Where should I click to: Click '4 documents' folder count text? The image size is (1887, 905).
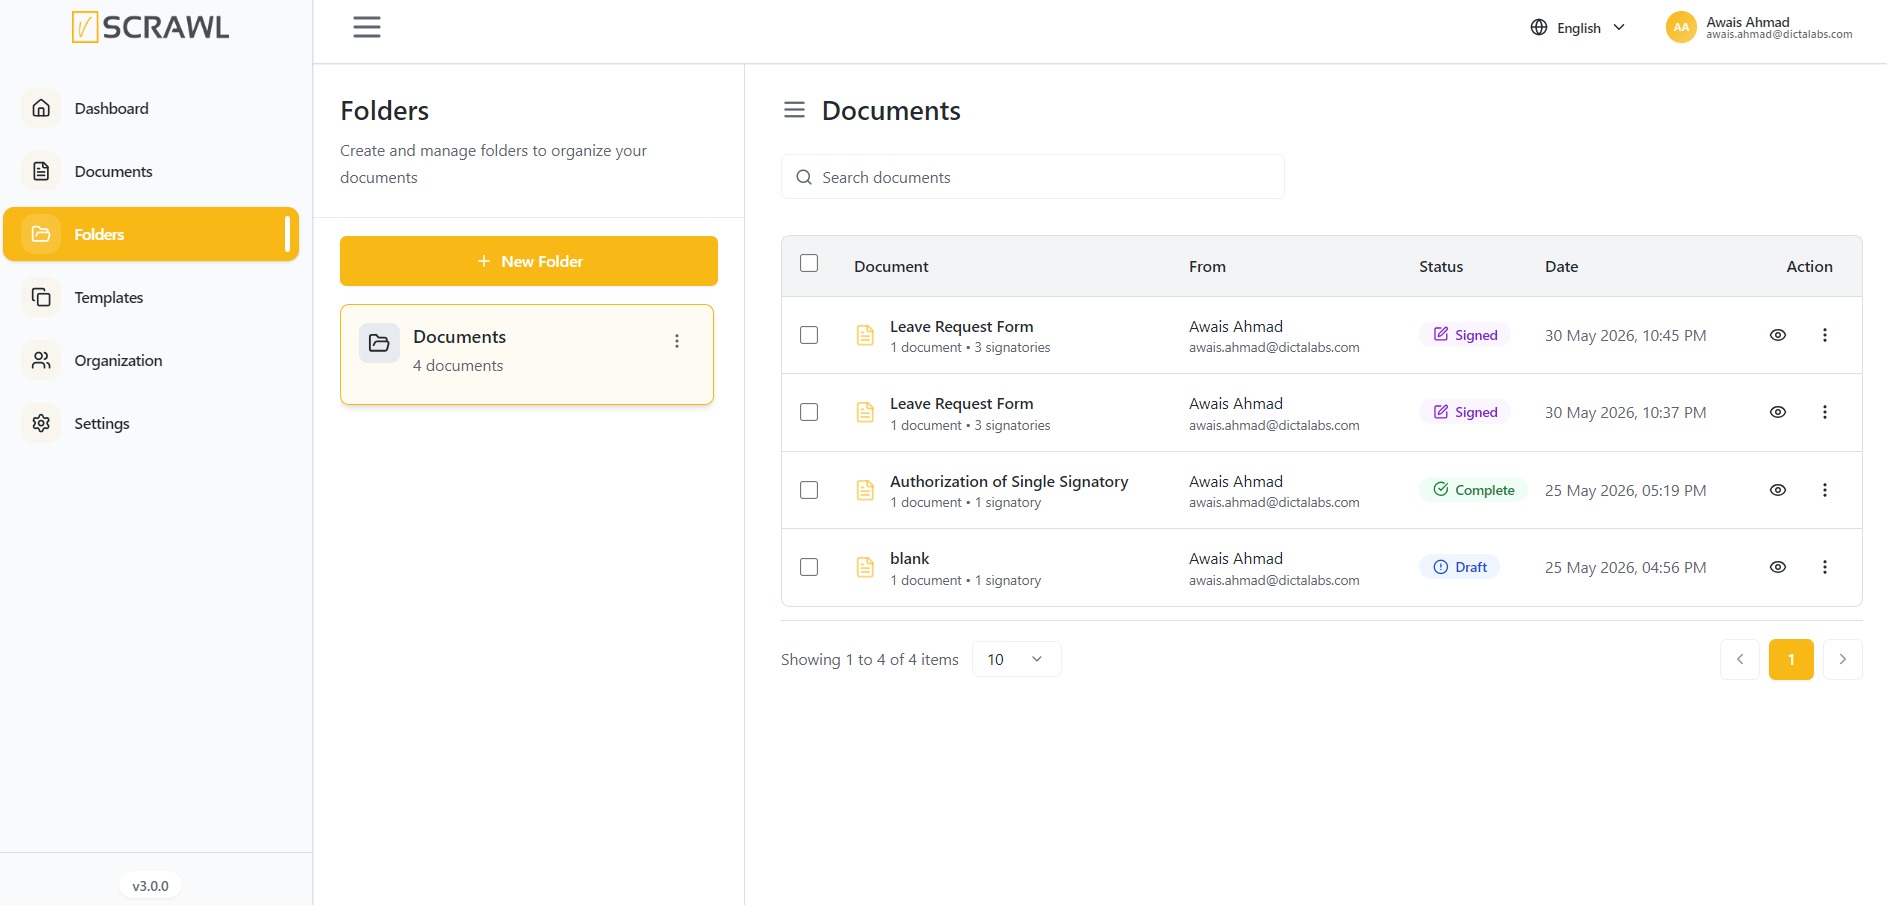[x=458, y=366]
